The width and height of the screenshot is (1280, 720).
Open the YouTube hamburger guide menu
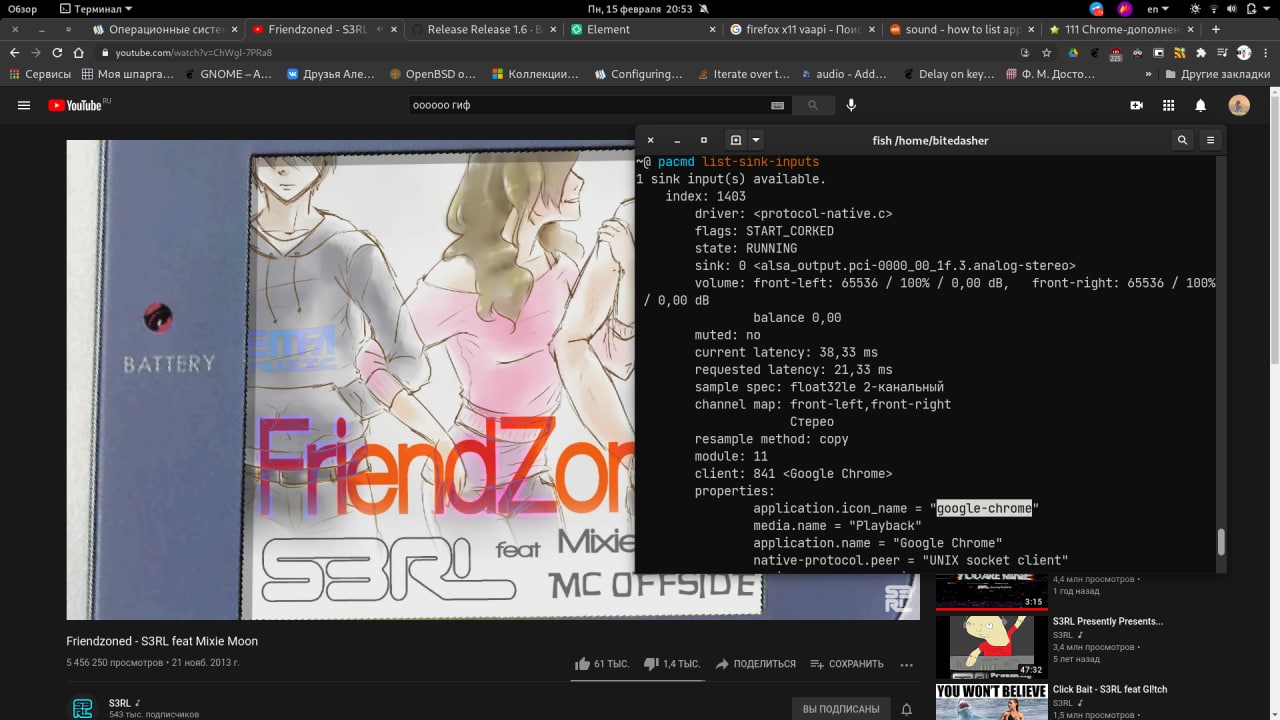pos(24,105)
